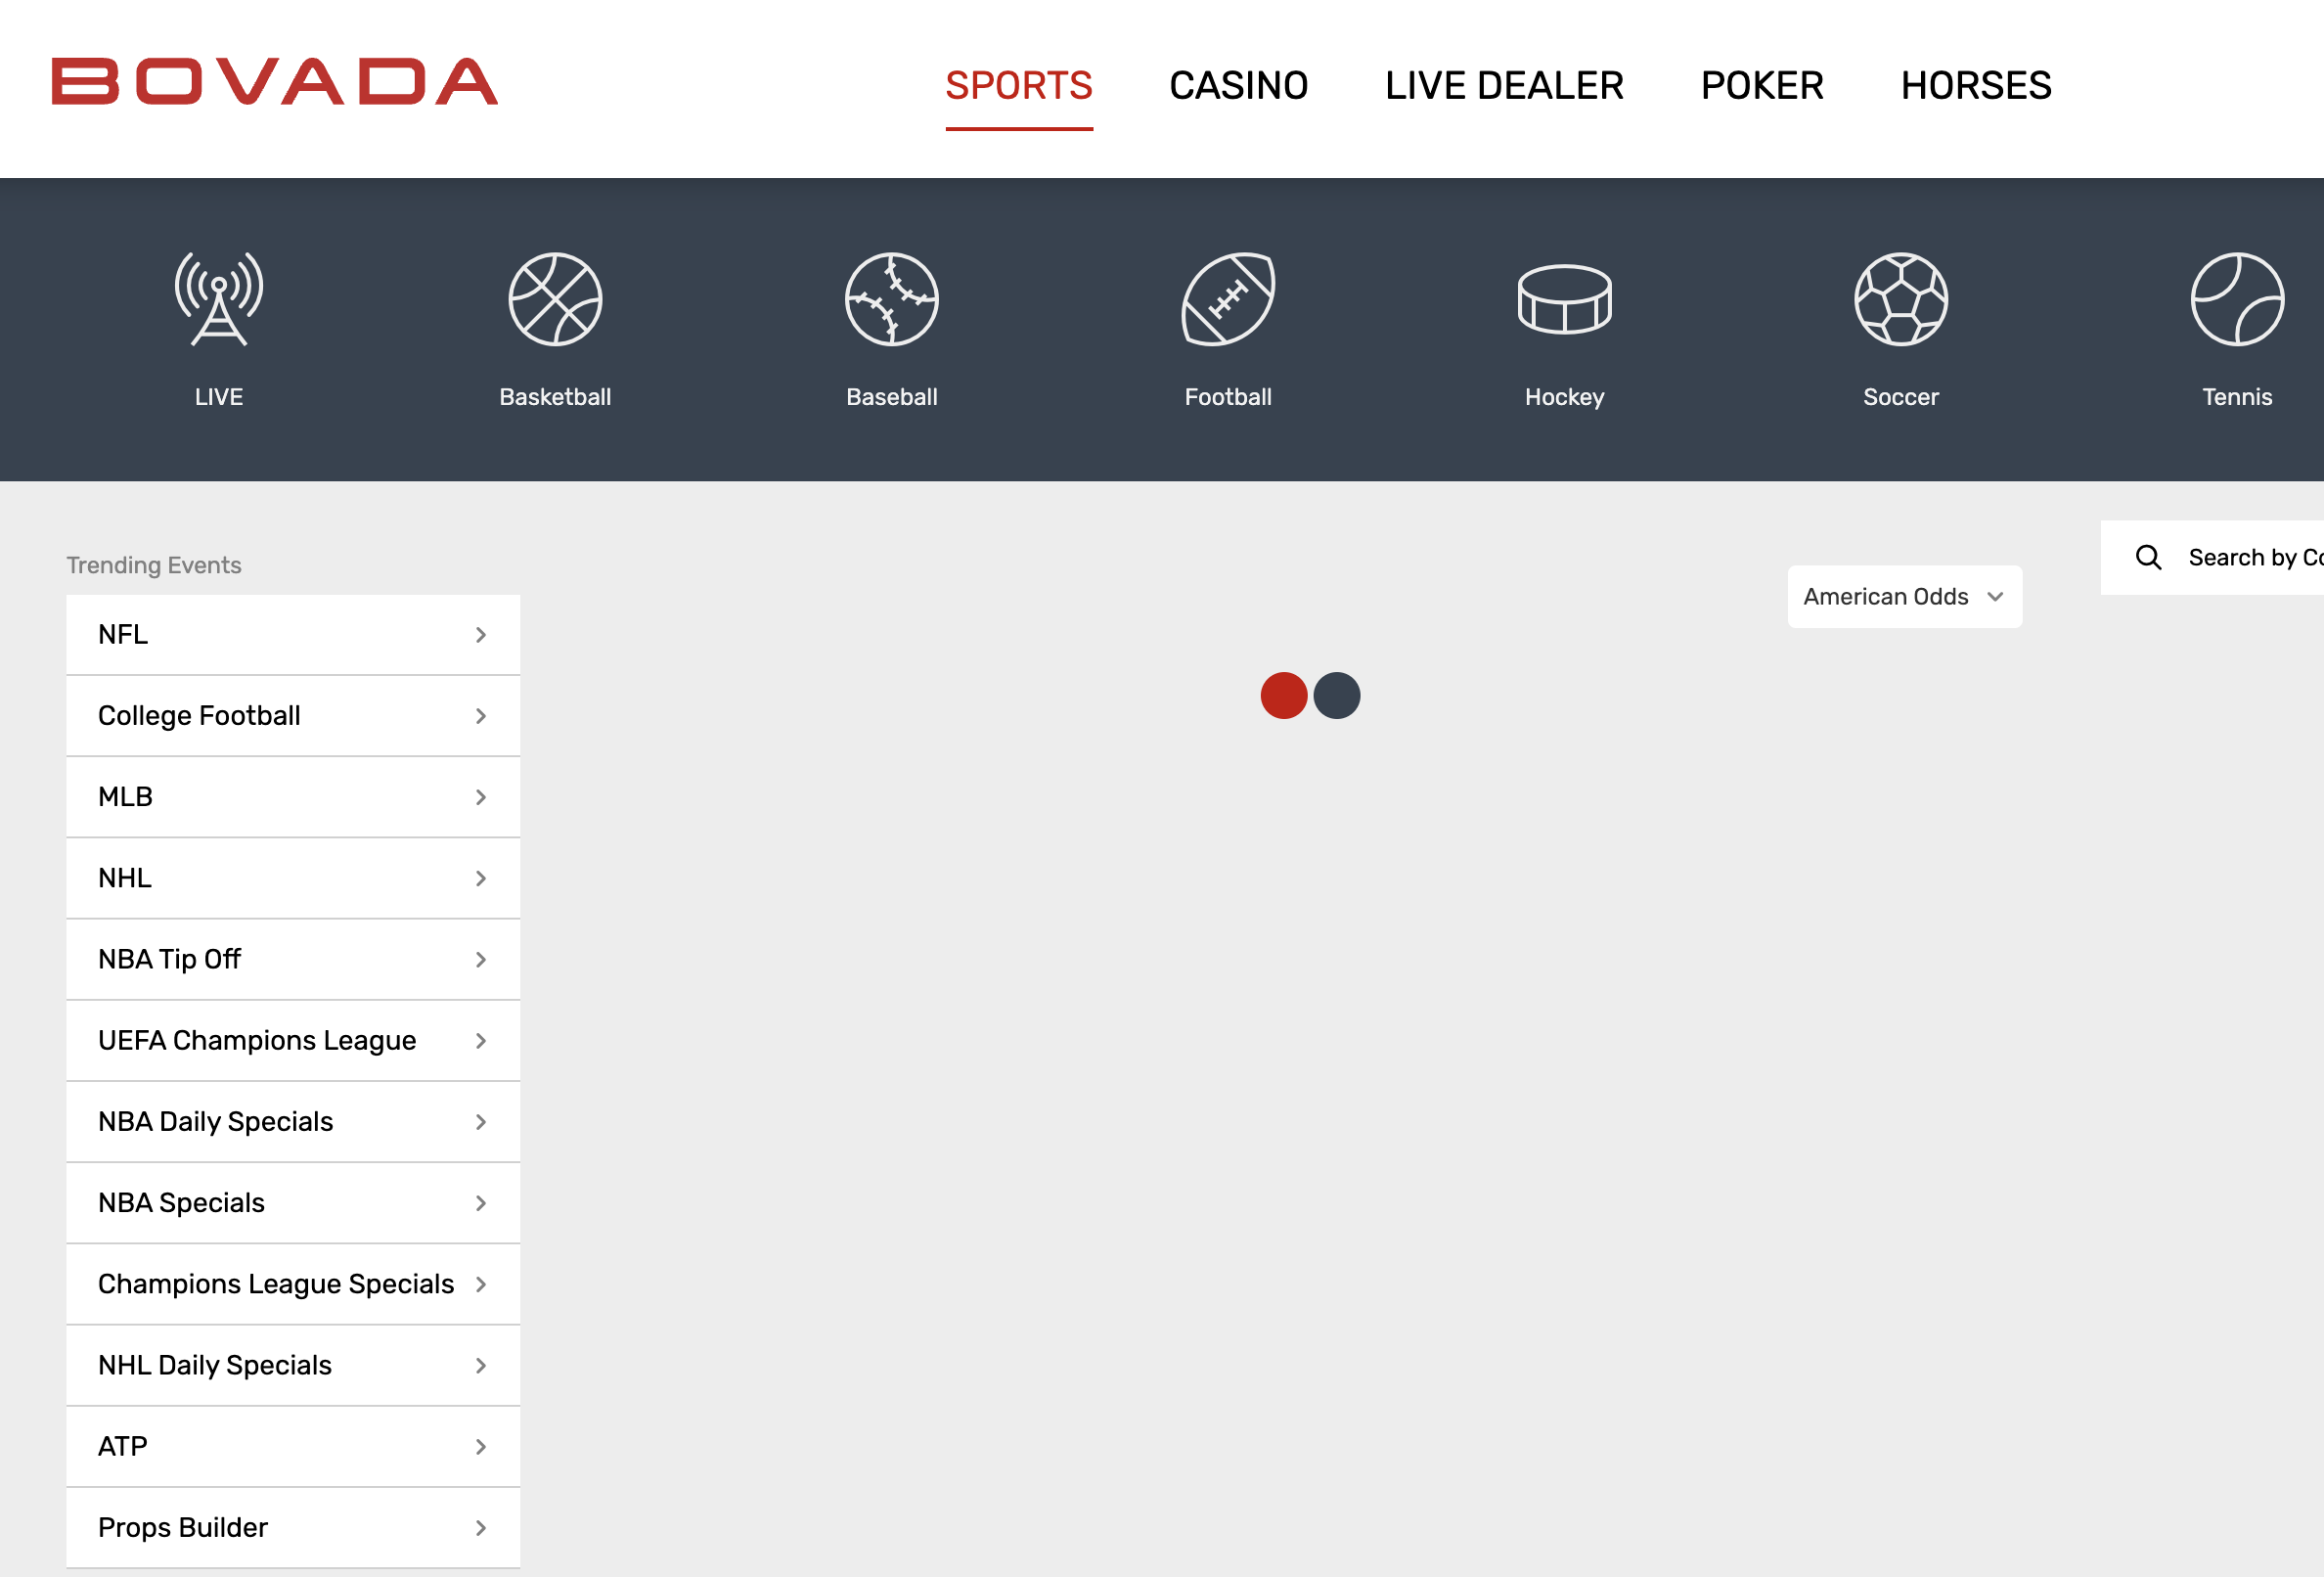Open the HORSES section tab
The image size is (2324, 1577).
pos(1975,86)
